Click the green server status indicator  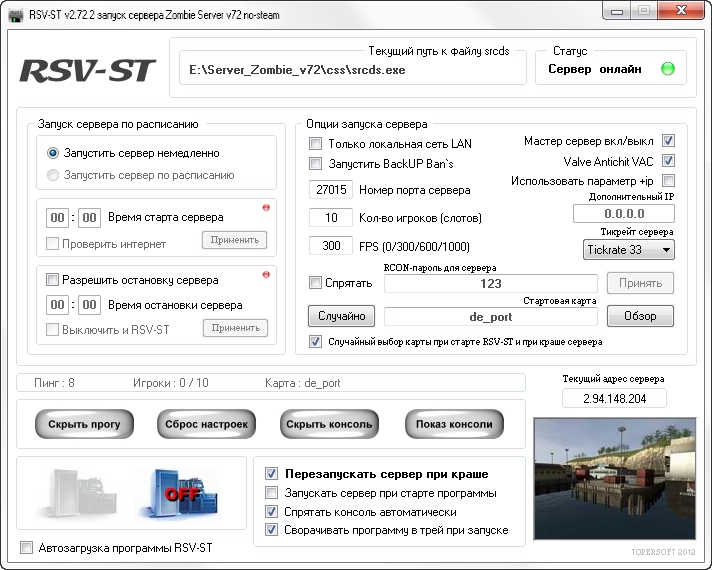668,69
